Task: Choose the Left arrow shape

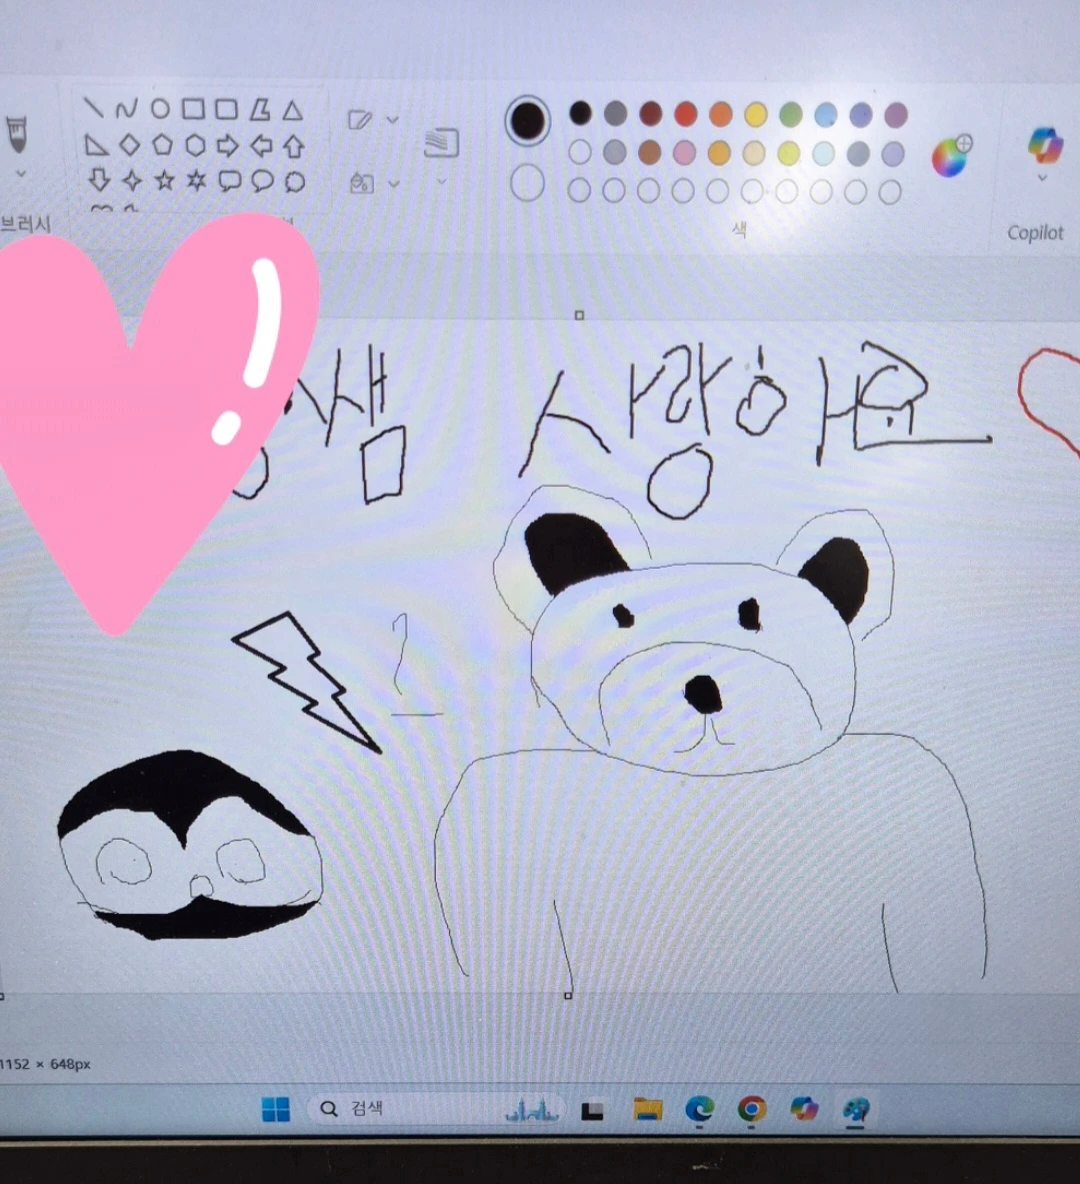Action: pos(261,145)
